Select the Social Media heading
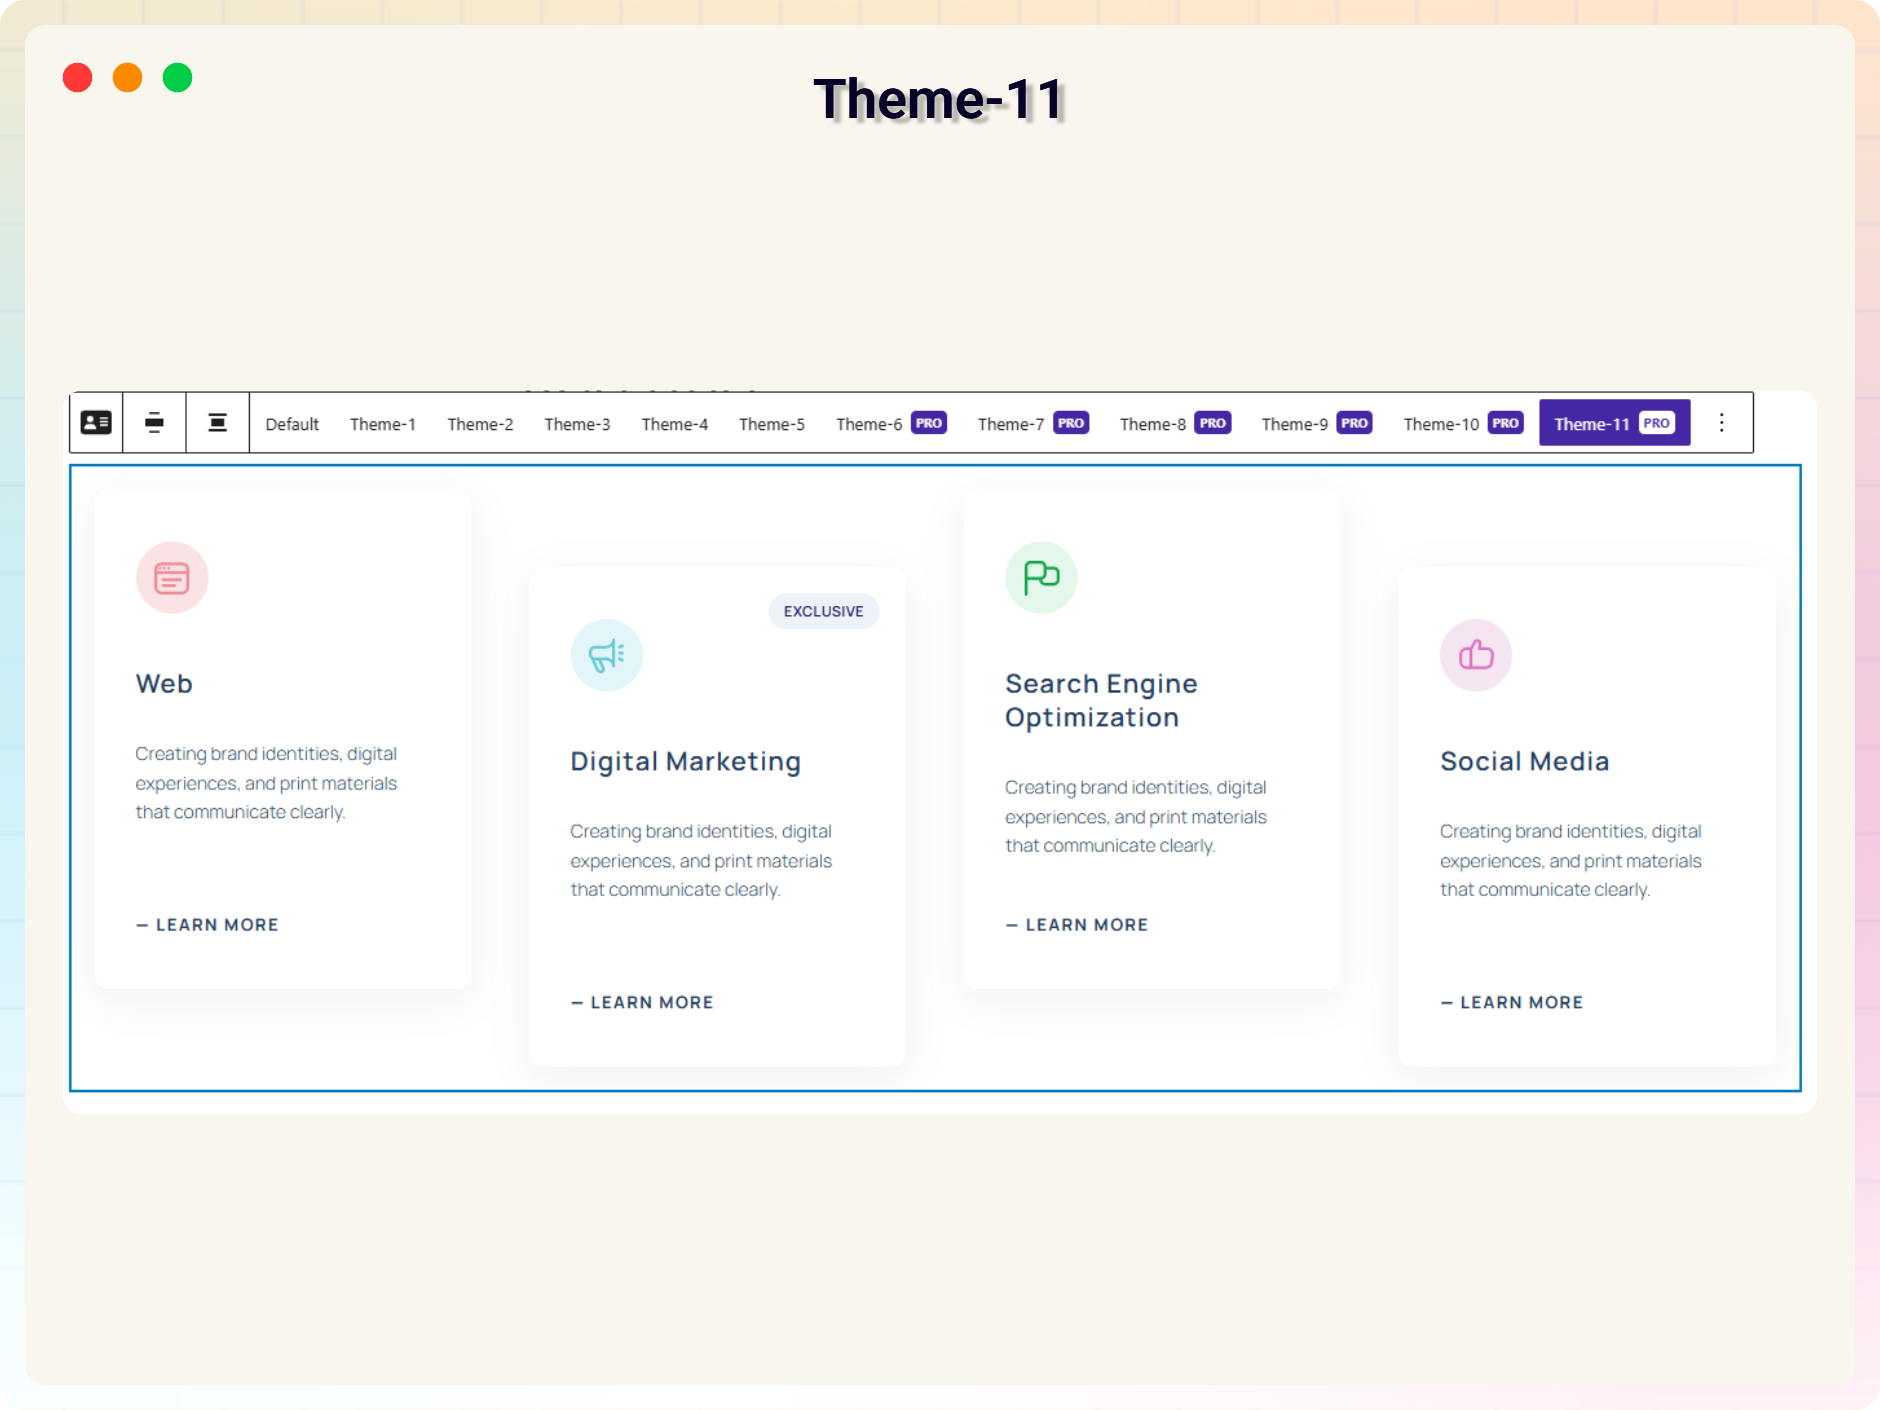This screenshot has width=1880, height=1410. [1525, 762]
